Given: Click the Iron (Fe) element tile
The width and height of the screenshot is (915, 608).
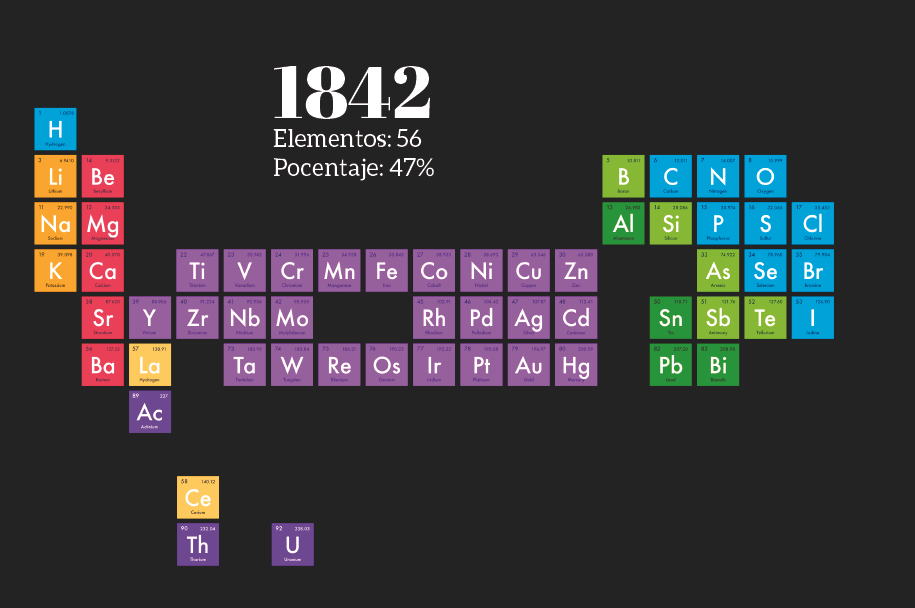Looking at the screenshot, I should click(x=387, y=271).
